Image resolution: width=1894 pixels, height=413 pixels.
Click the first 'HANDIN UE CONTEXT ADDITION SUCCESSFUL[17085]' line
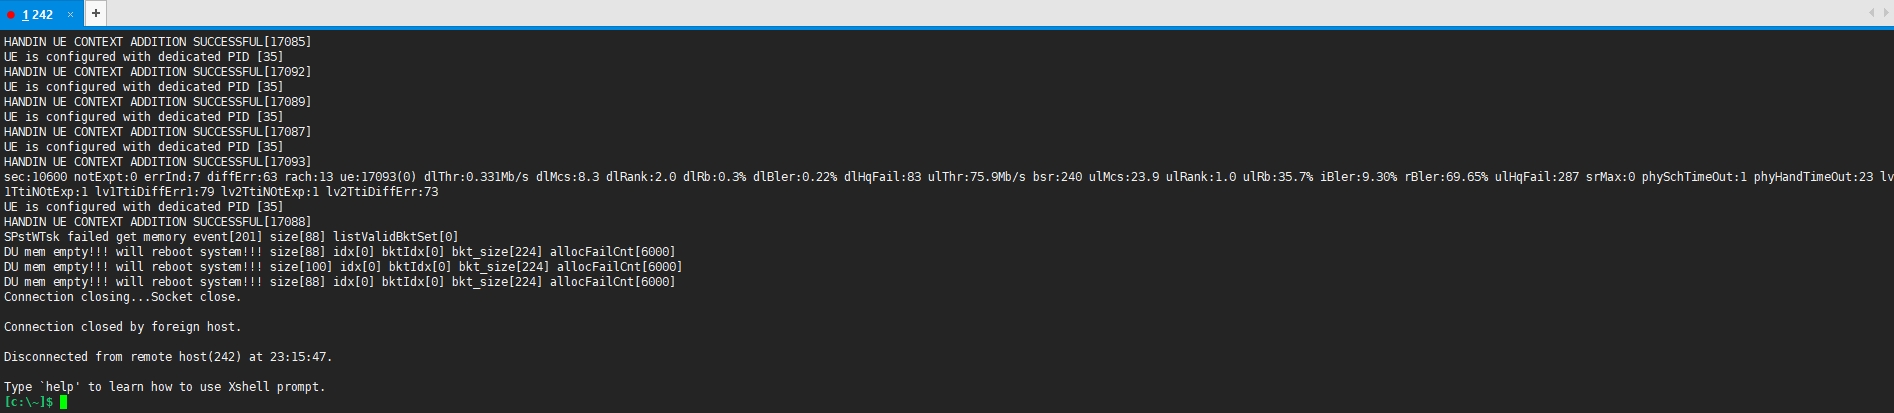157,42
